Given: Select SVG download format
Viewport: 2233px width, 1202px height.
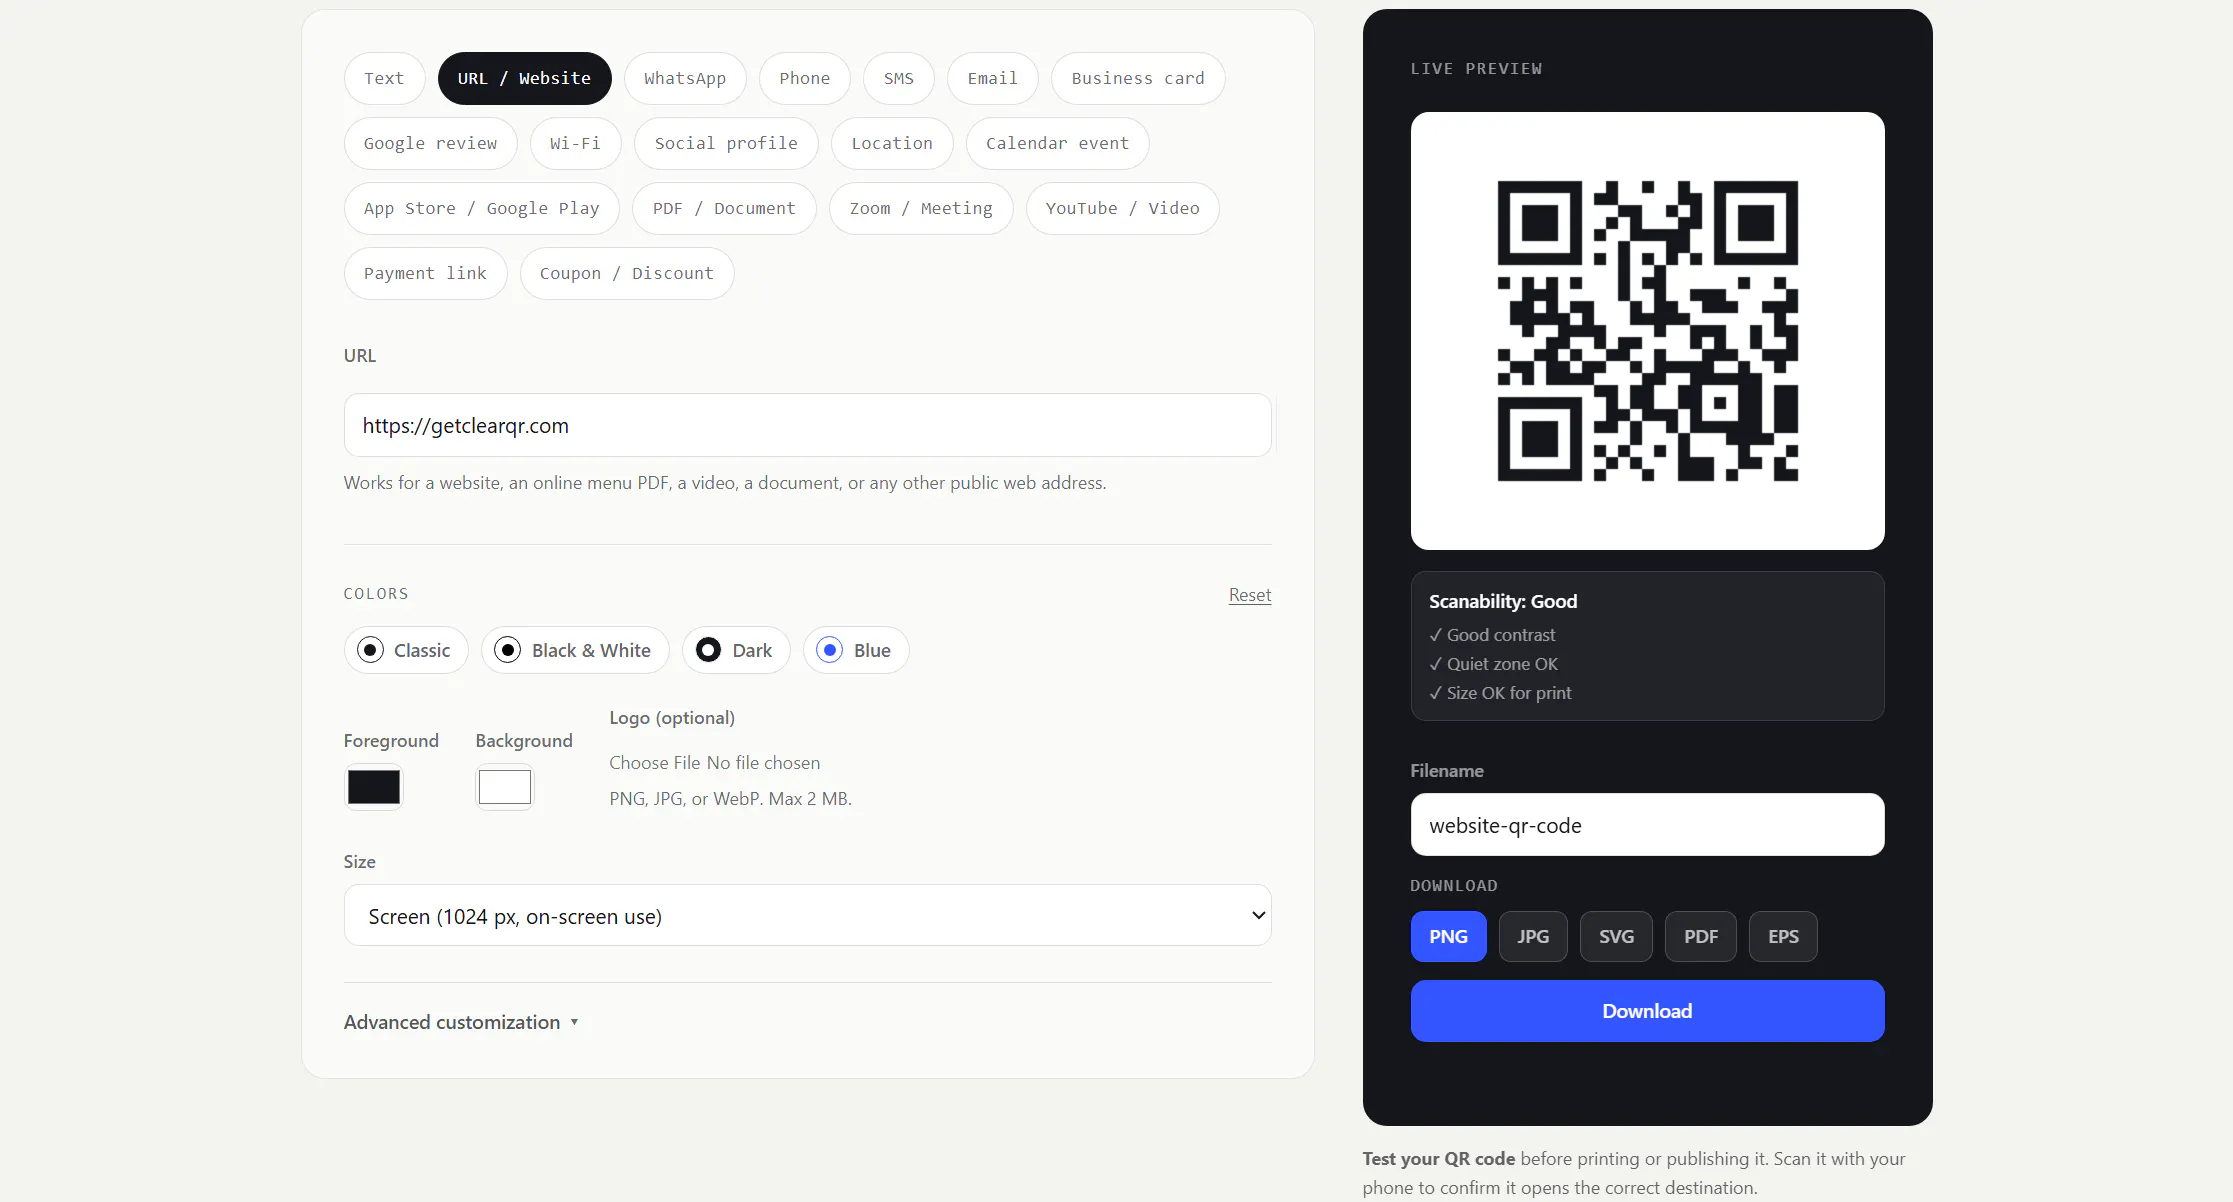Looking at the screenshot, I should click(x=1616, y=937).
